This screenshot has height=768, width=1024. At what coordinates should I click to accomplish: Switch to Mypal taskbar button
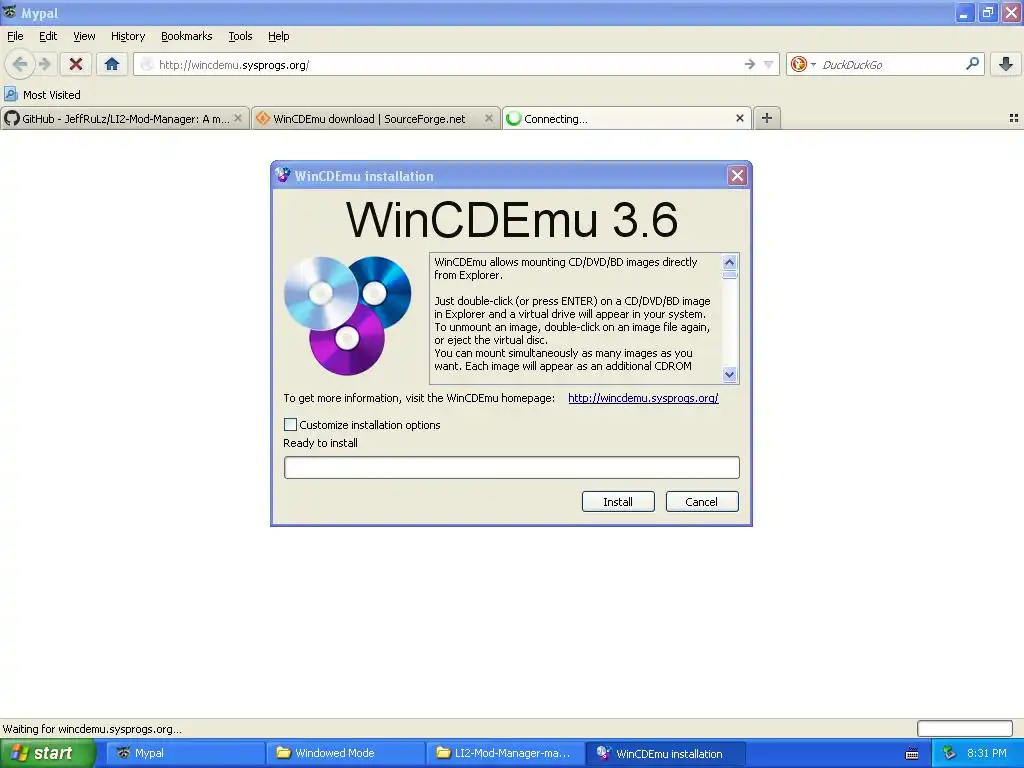(185, 753)
